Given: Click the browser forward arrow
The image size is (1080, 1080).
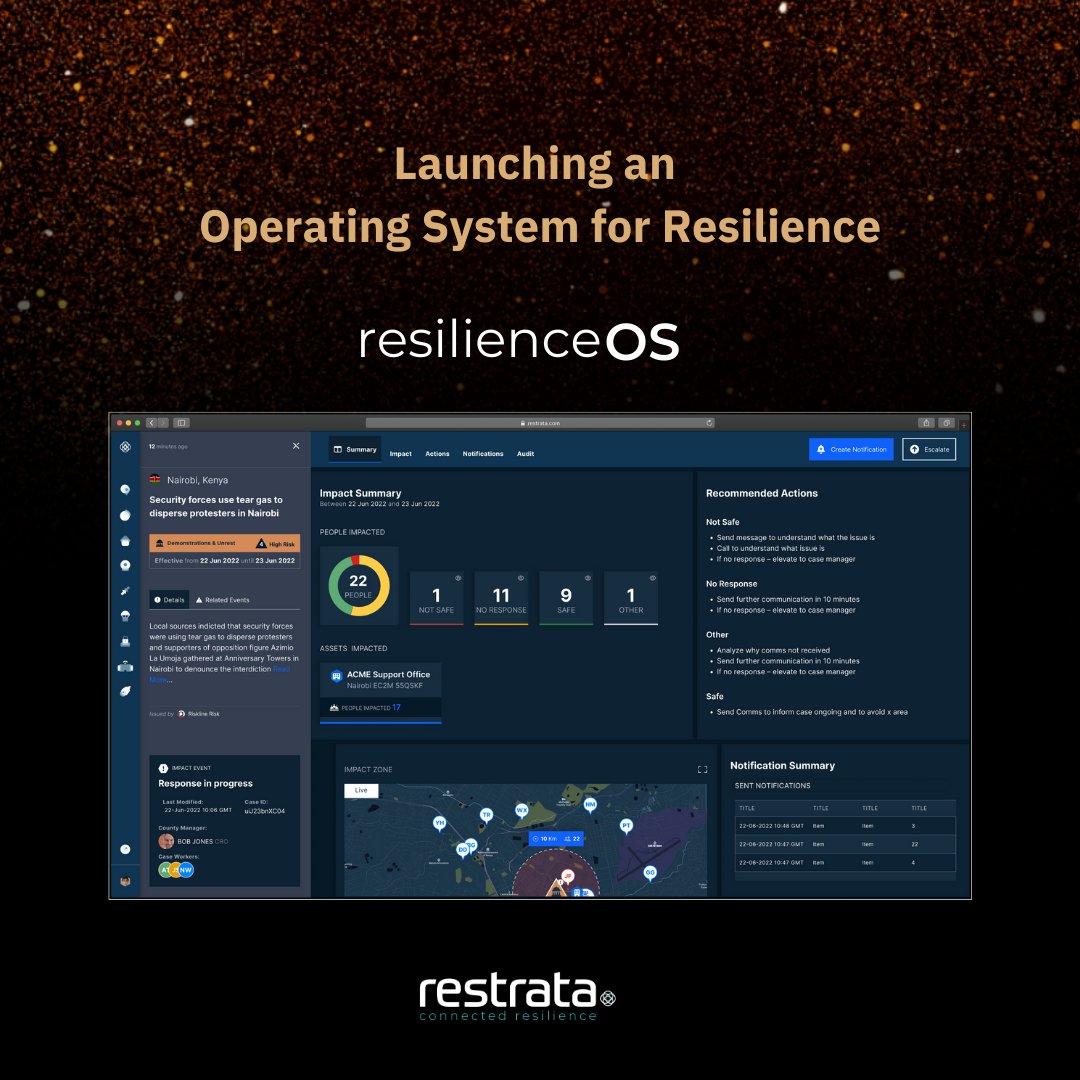Looking at the screenshot, I should [x=163, y=423].
